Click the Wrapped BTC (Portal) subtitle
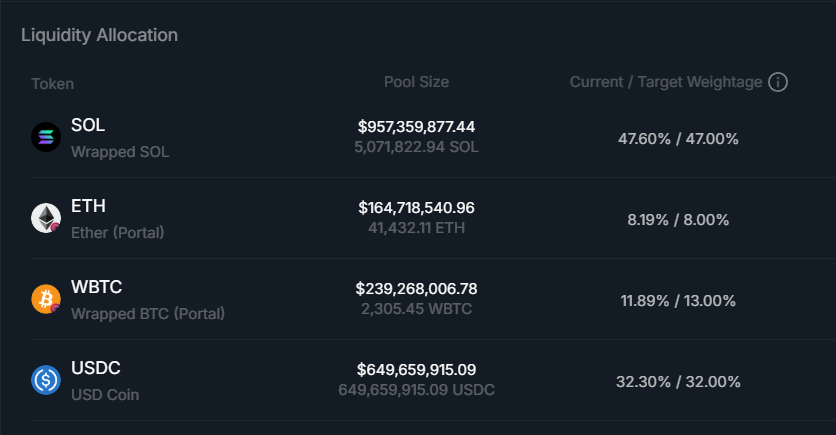 (x=148, y=313)
